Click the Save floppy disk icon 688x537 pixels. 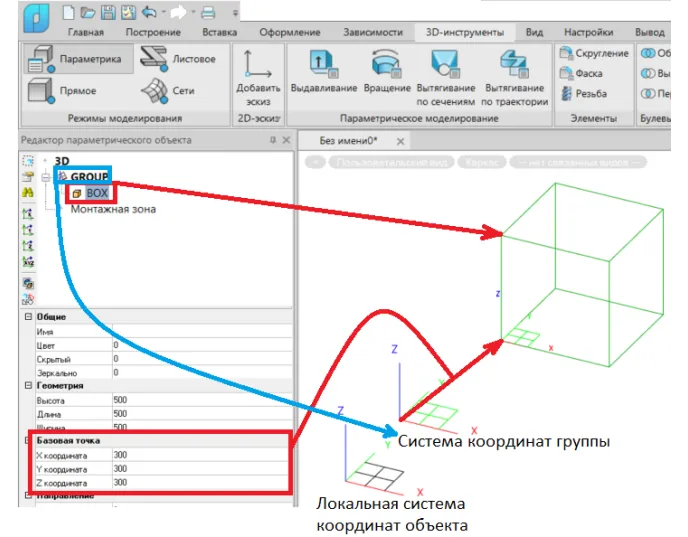click(x=108, y=13)
